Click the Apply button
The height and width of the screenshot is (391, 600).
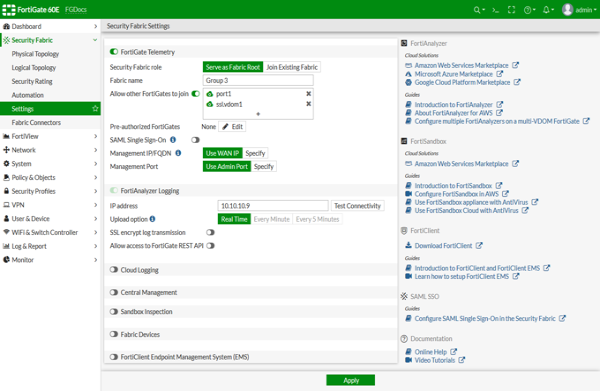[351, 380]
